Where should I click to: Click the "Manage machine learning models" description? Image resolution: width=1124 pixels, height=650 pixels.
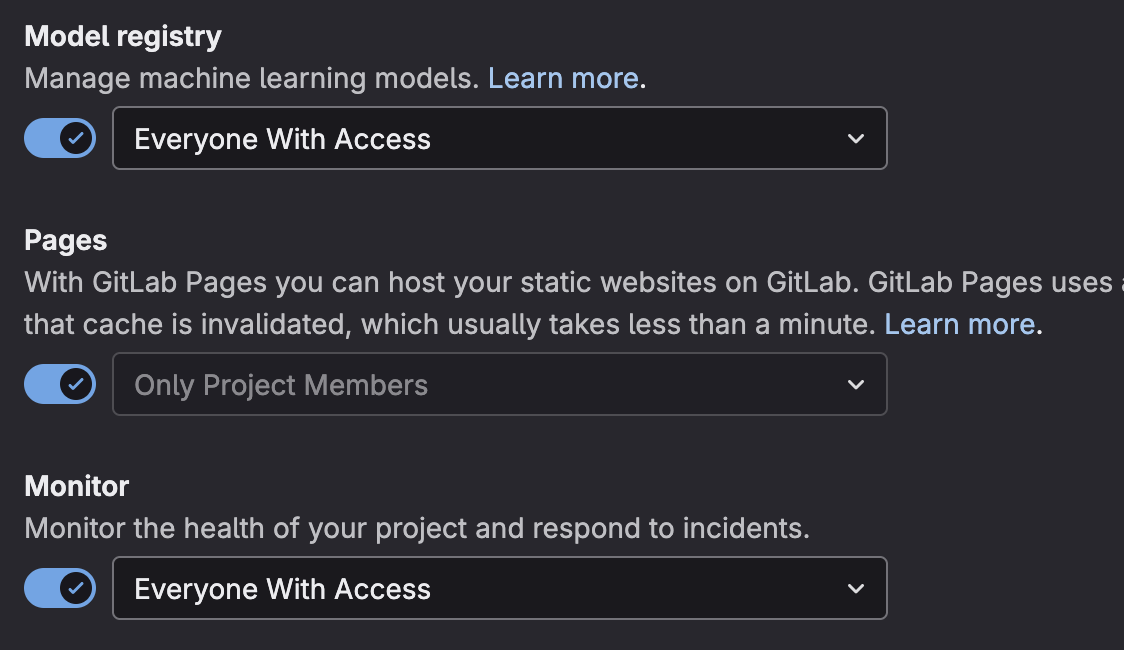(252, 79)
